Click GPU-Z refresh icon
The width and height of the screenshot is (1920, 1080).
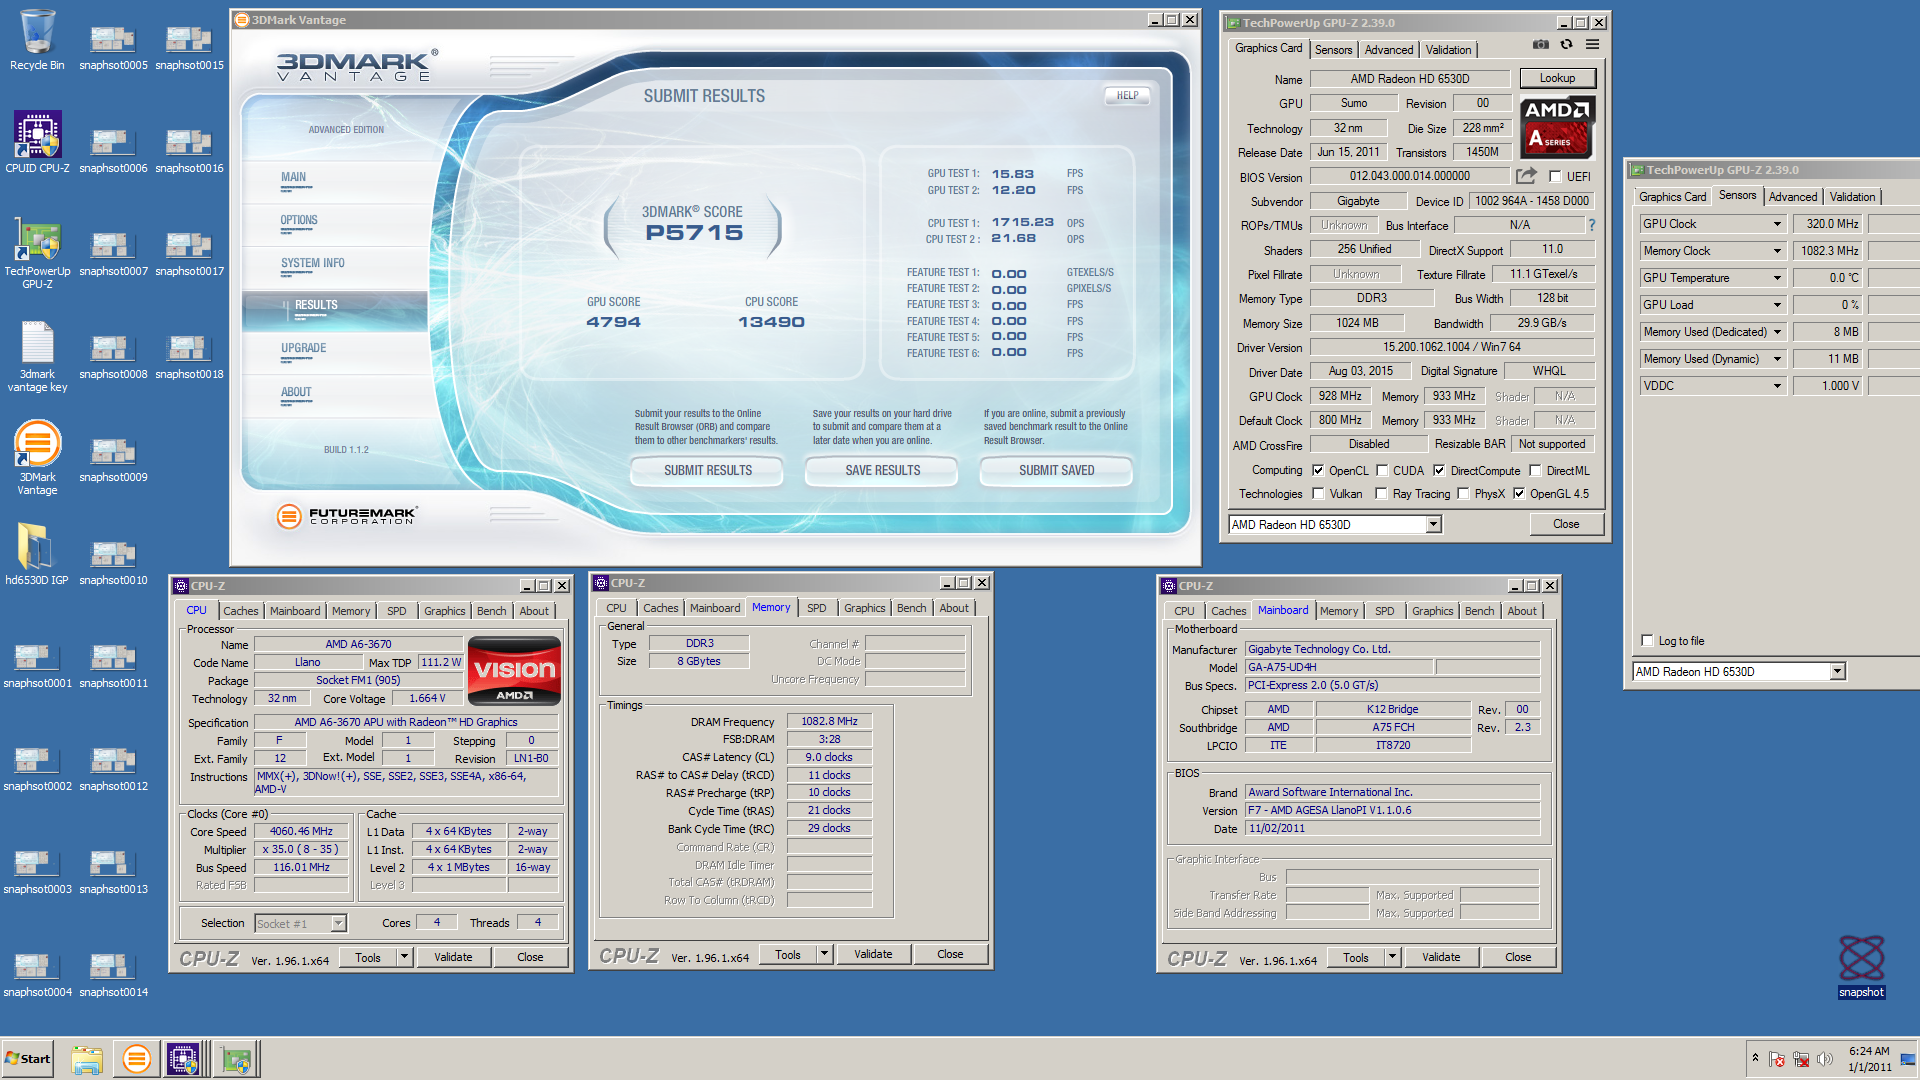1566,45
